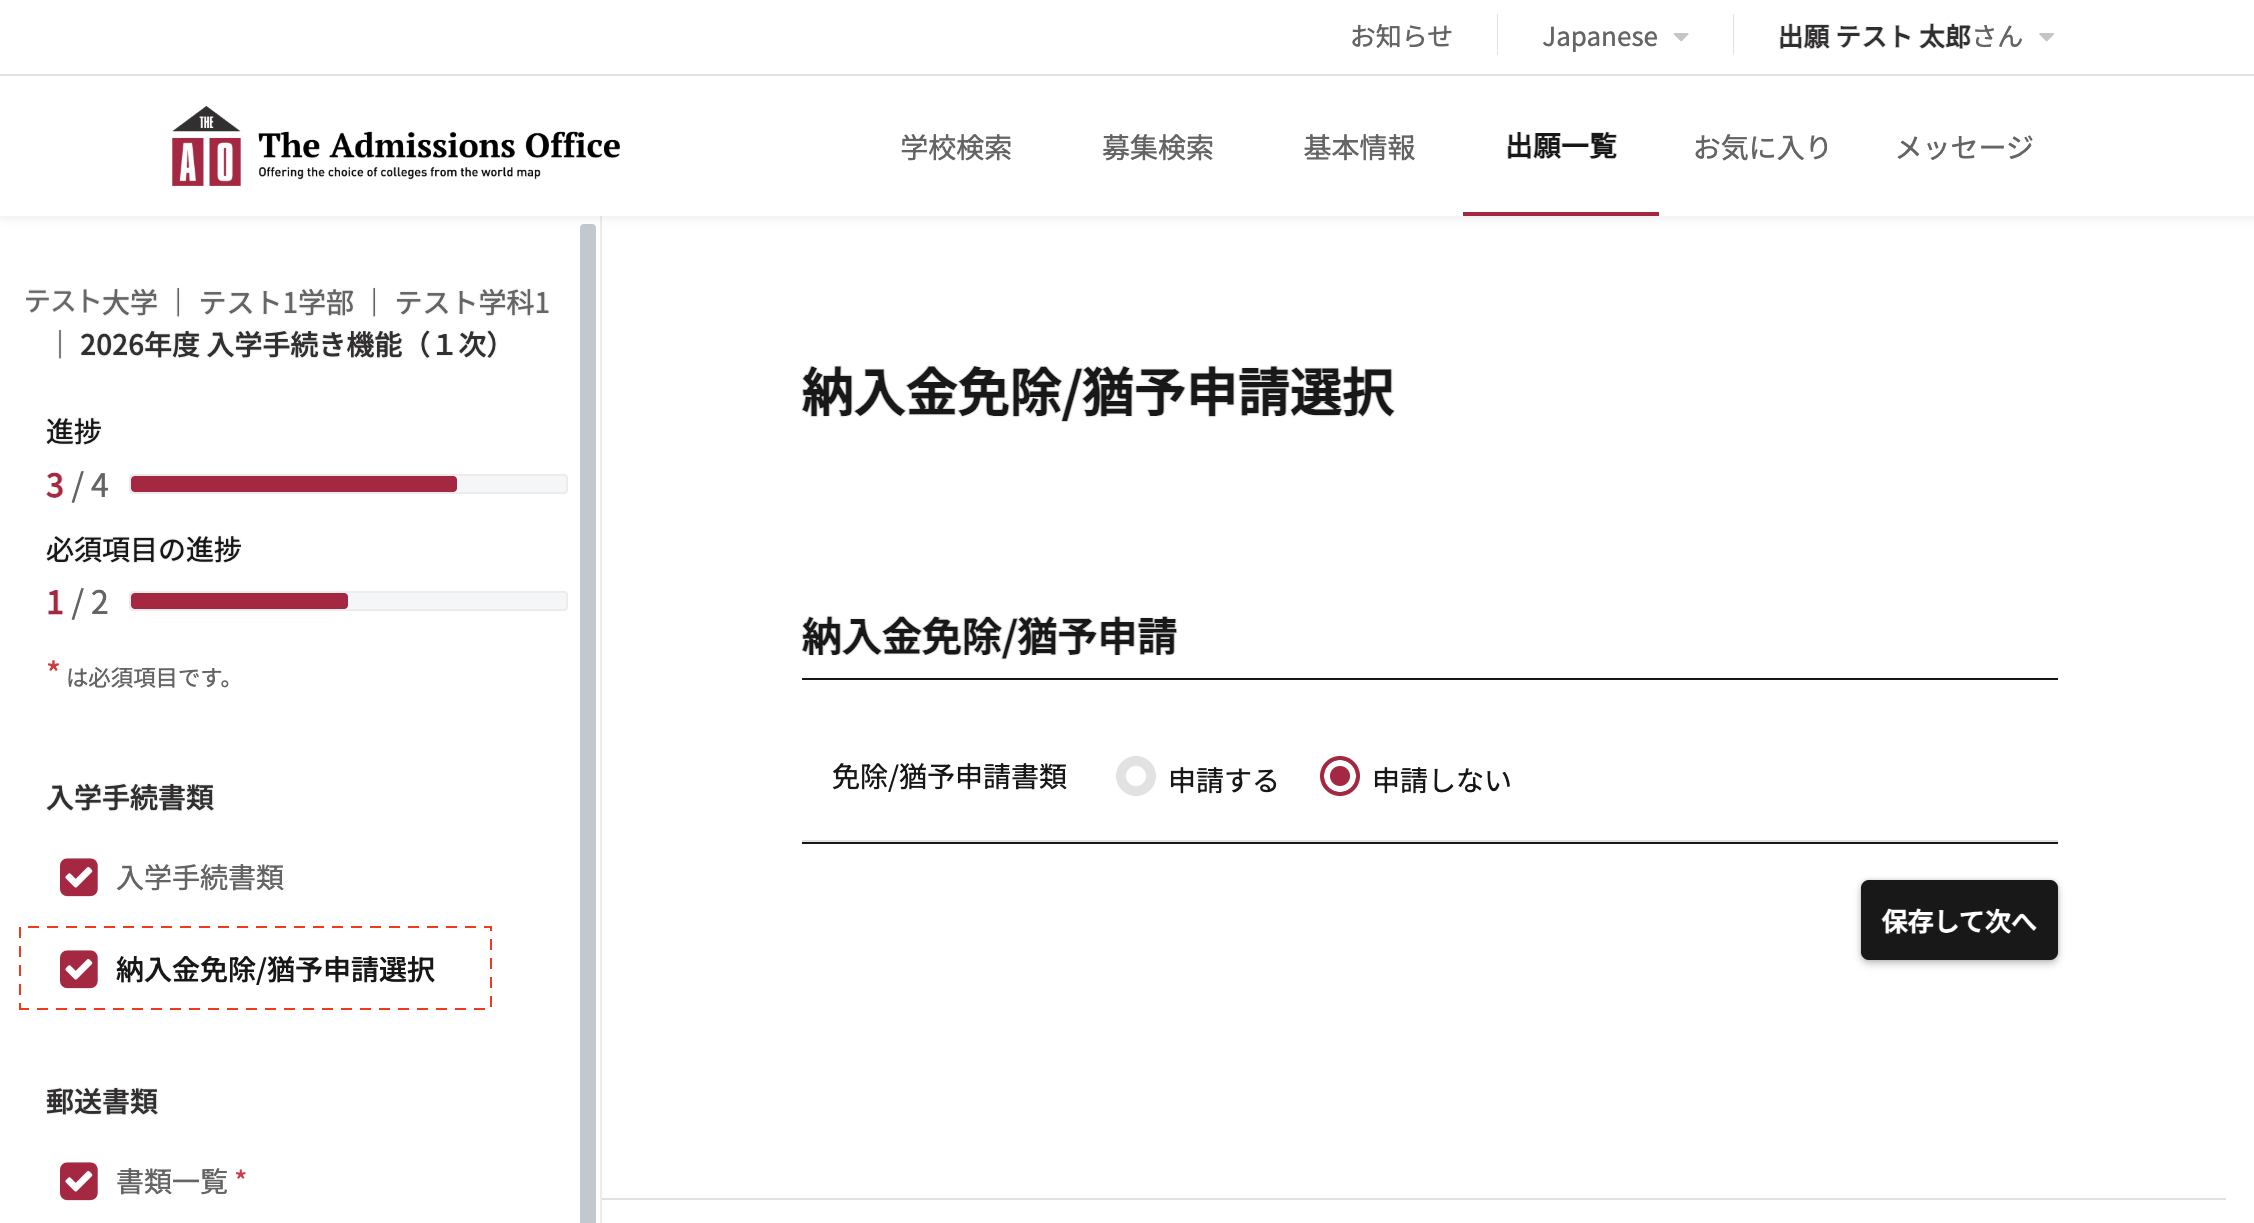This screenshot has width=2254, height=1223.
Task: Go to the 募集検索 tab
Action: point(1157,148)
